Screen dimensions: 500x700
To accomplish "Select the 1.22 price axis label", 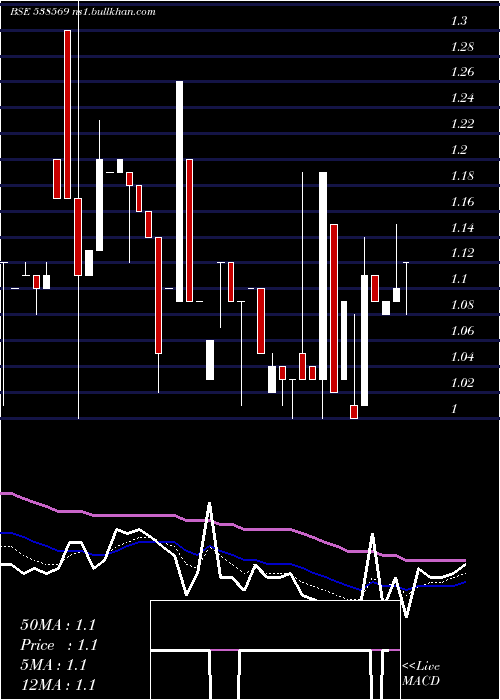I will [462, 124].
